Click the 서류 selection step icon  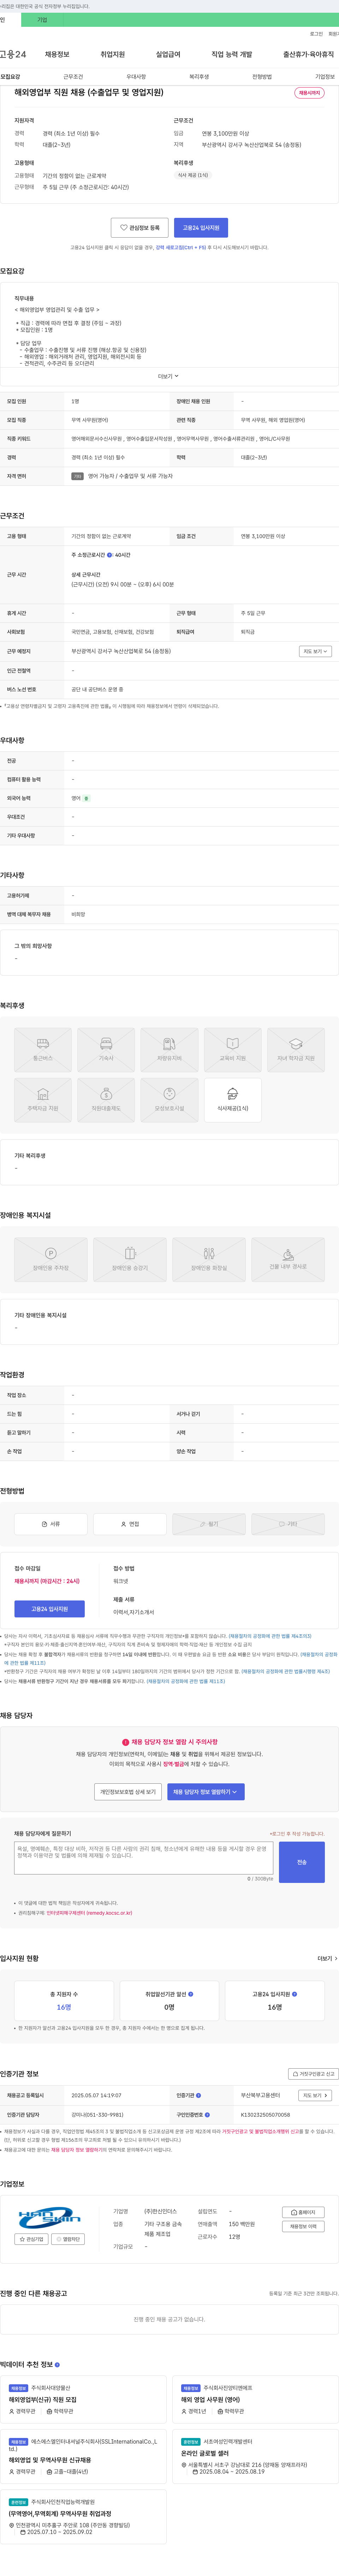click(x=51, y=1524)
